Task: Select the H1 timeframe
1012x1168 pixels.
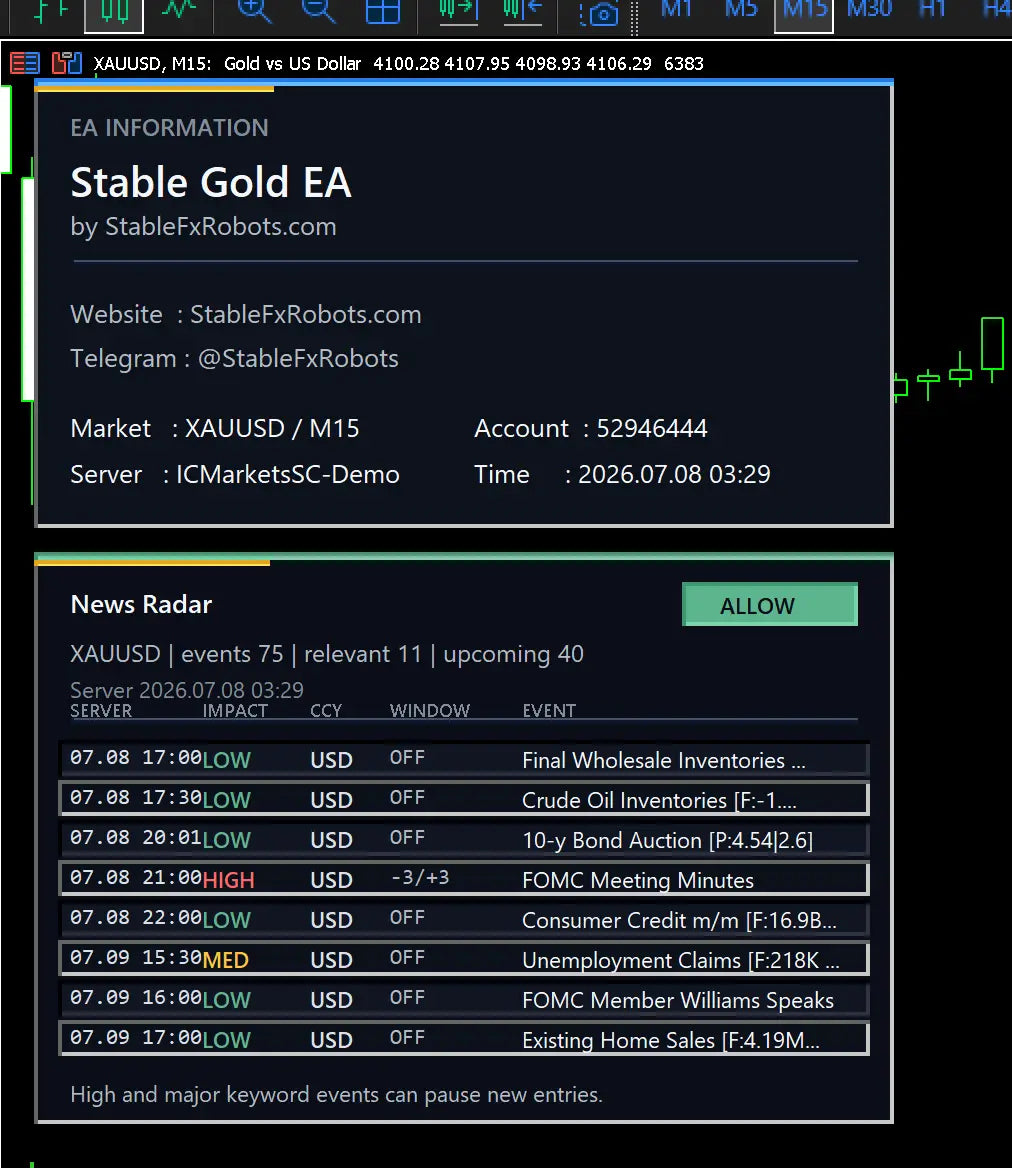Action: (932, 10)
